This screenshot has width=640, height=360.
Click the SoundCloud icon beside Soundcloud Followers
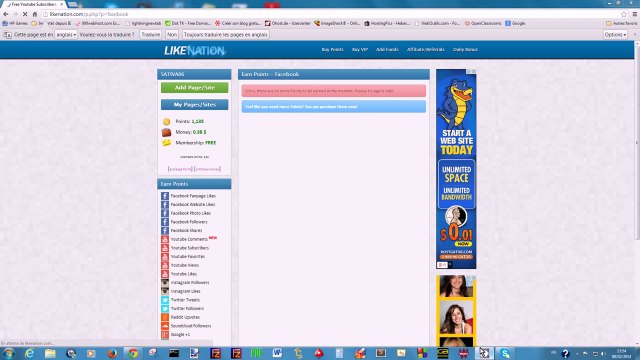(164, 326)
